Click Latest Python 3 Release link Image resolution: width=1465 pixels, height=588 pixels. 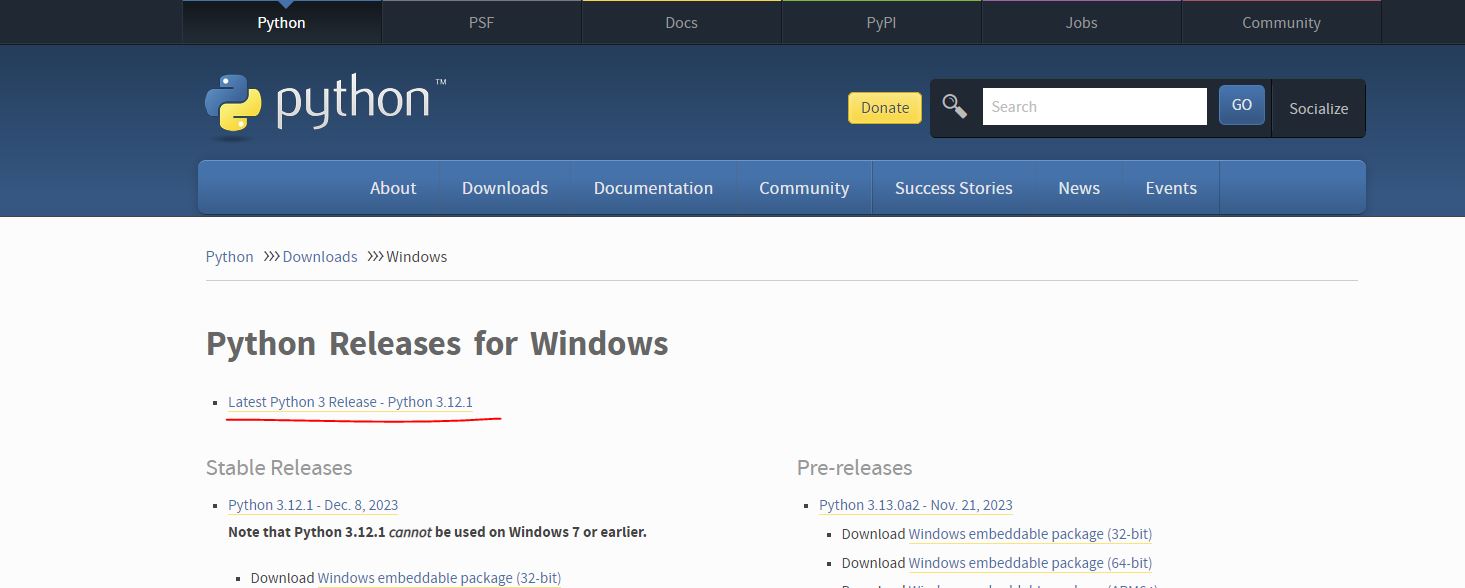pyautogui.click(x=350, y=402)
